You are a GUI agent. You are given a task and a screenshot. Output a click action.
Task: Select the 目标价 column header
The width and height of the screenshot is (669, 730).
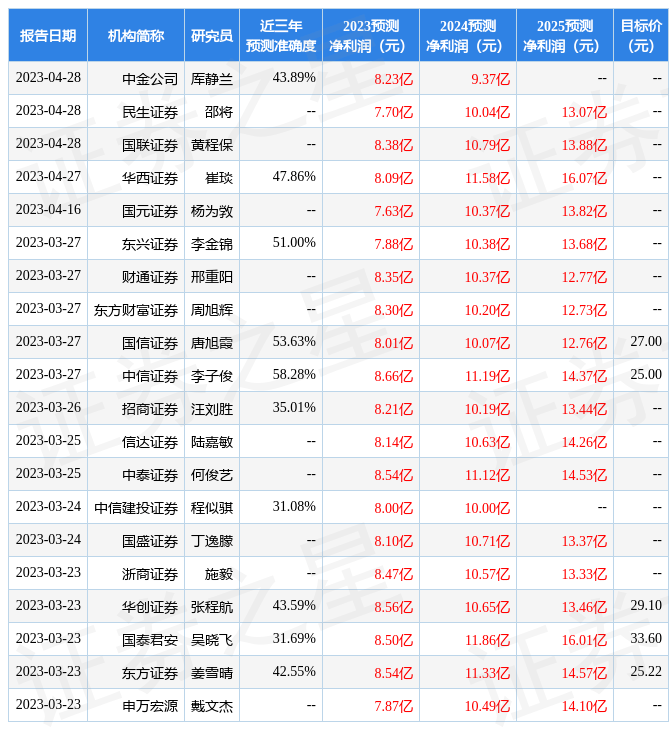640,35
